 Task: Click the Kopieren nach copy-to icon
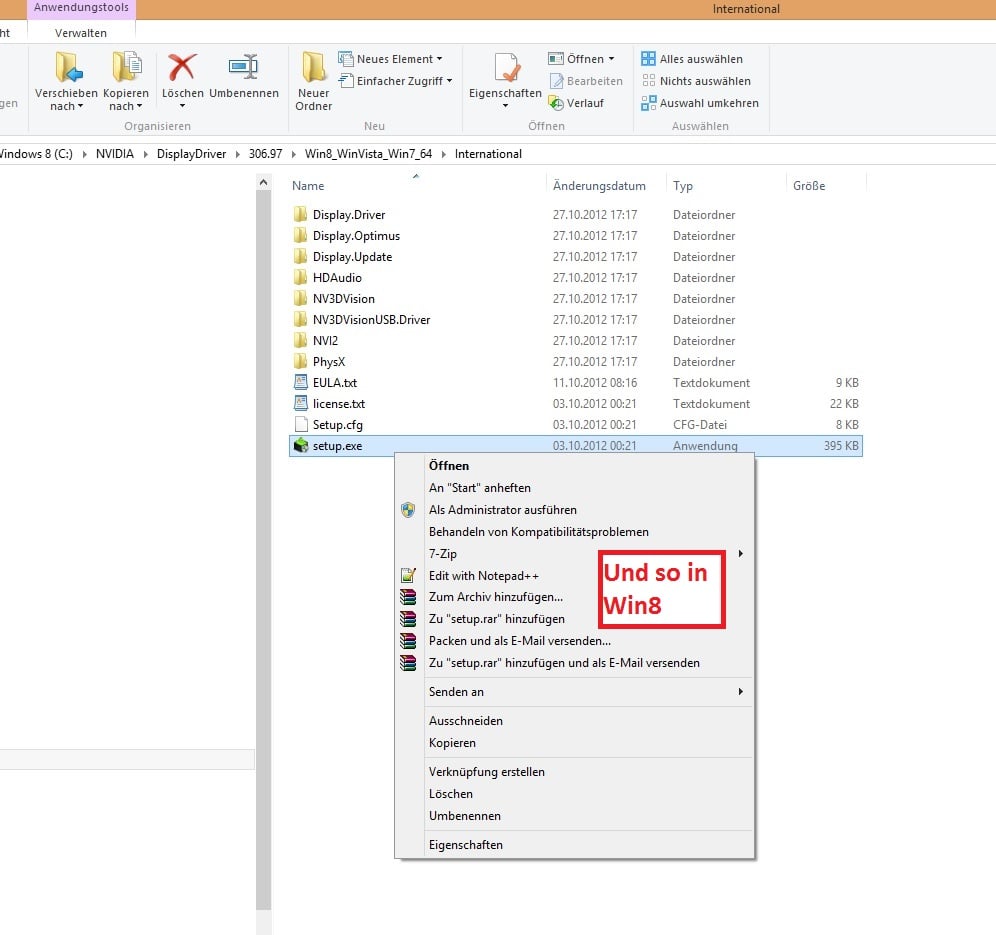point(126,67)
